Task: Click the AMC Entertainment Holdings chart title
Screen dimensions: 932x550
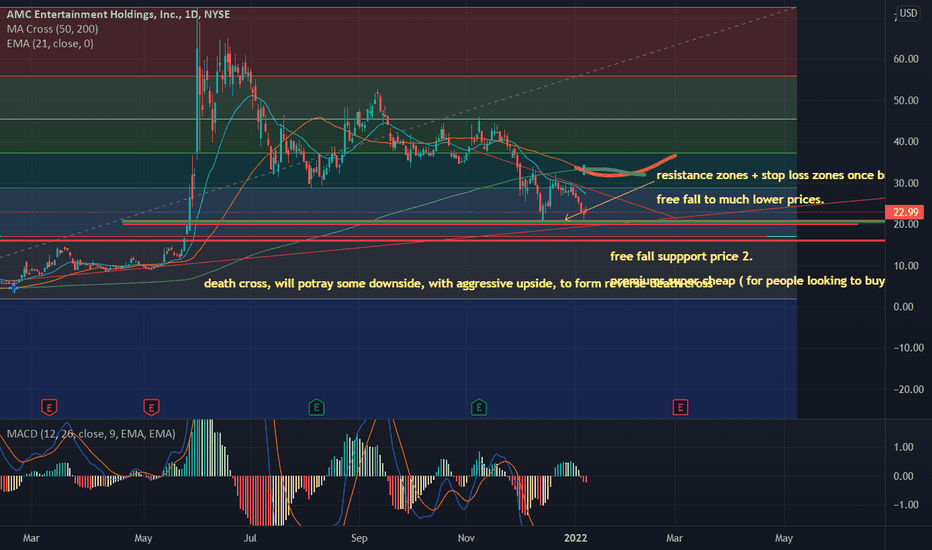Action: 118,14
